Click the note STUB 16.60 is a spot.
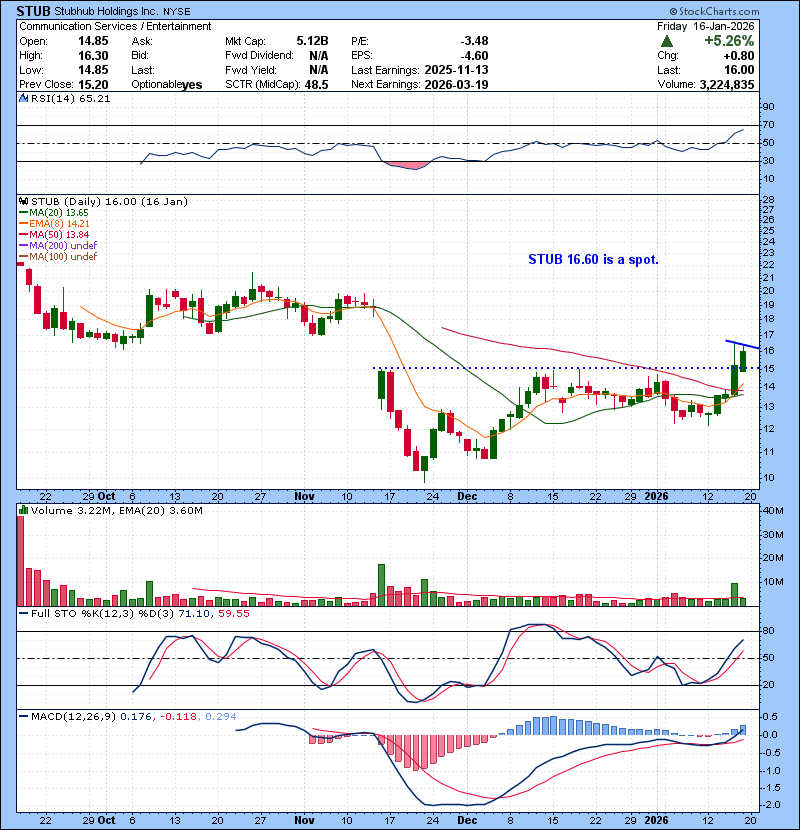The width and height of the screenshot is (800, 830). (594, 259)
